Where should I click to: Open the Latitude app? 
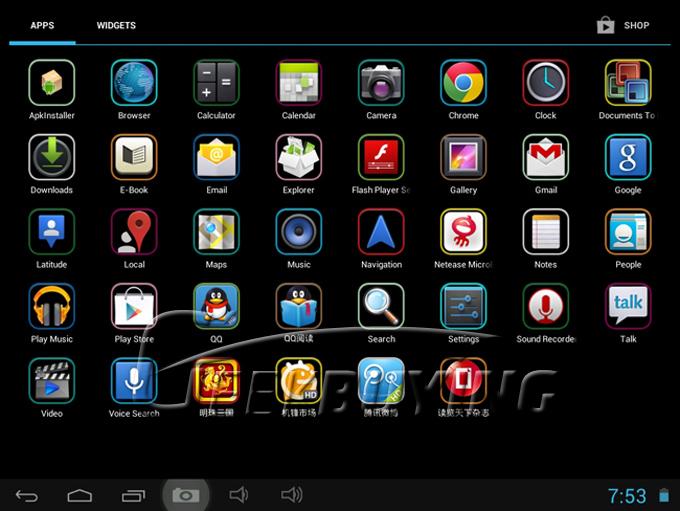click(x=52, y=232)
